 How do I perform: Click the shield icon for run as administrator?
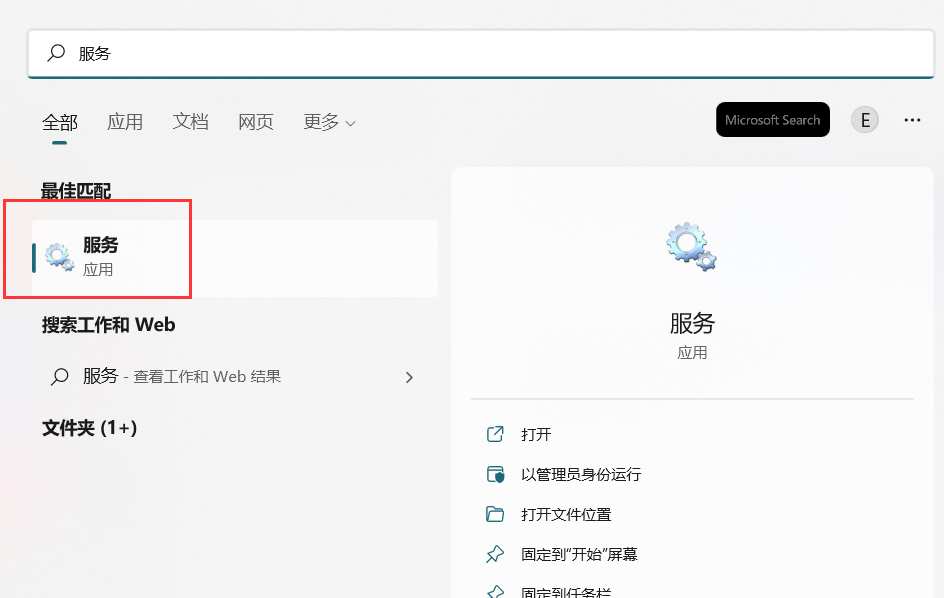(495, 475)
